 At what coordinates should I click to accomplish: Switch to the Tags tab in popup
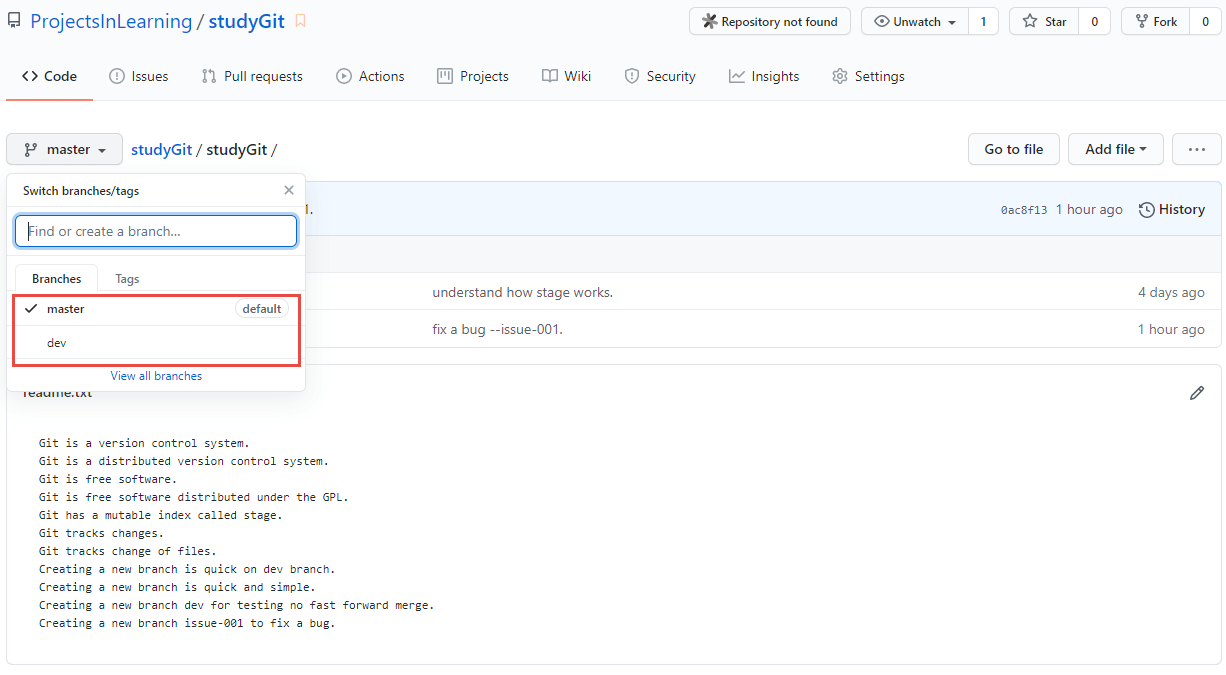pyautogui.click(x=127, y=279)
